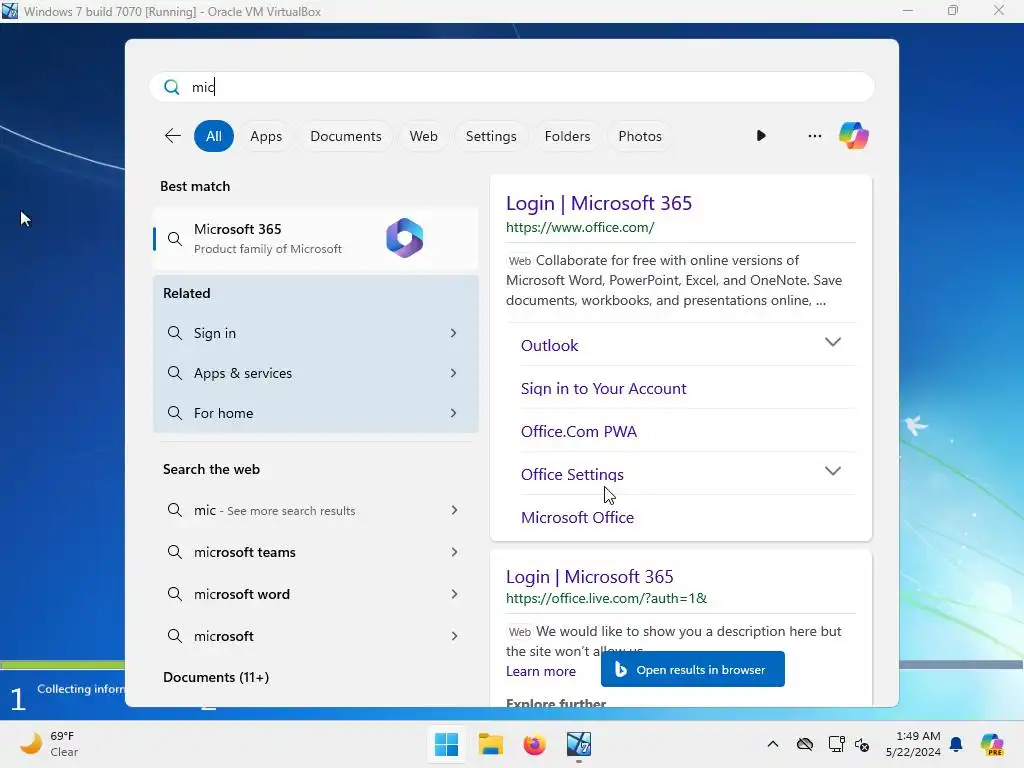Open the Office.Com PWA link
1024x768 pixels.
(x=579, y=432)
